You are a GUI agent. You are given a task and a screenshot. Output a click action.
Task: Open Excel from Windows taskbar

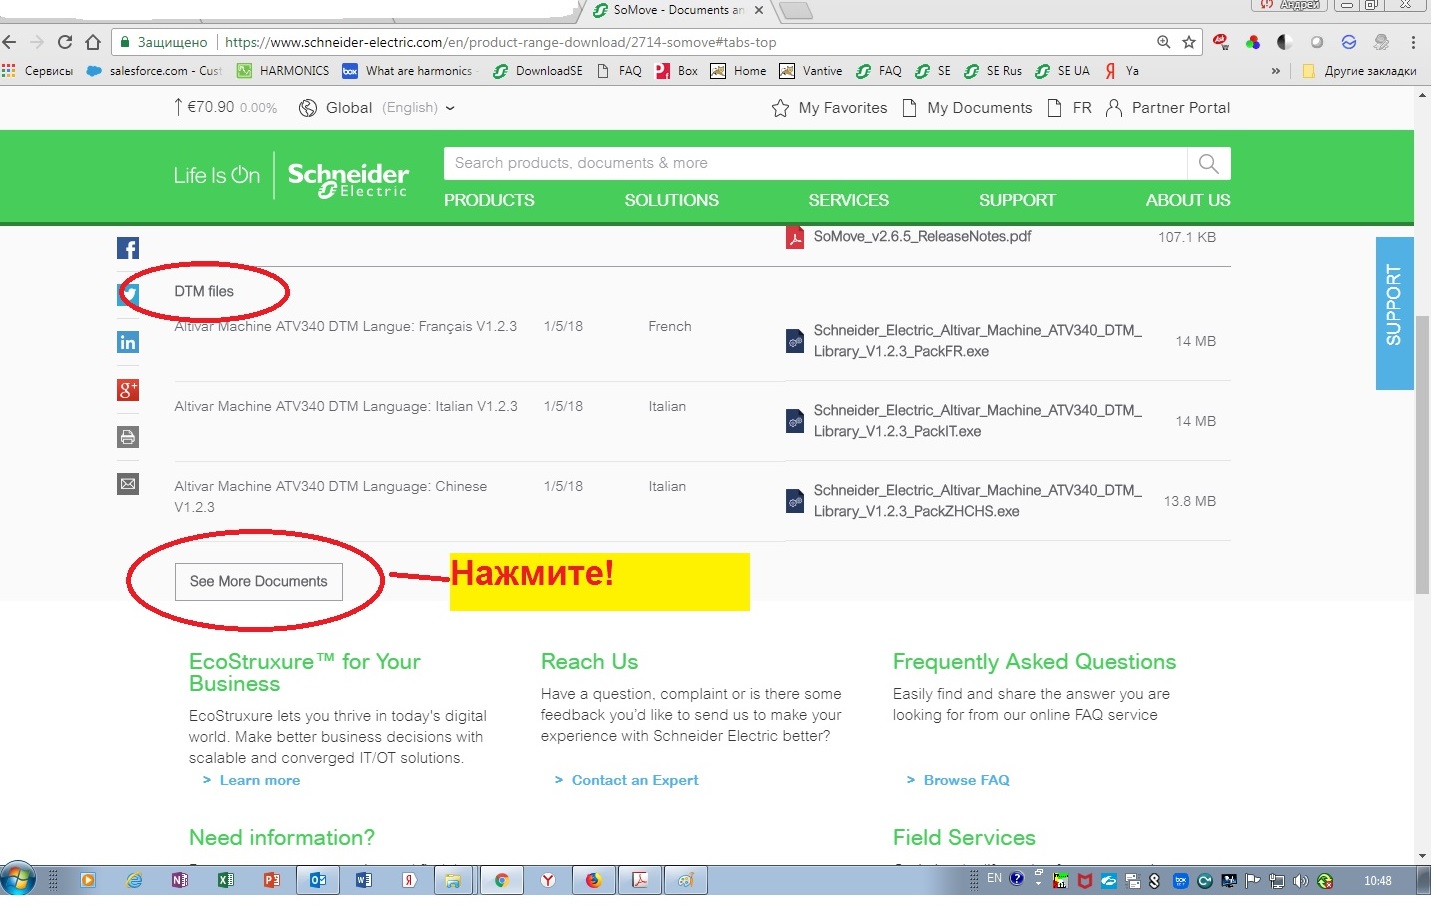click(x=226, y=880)
